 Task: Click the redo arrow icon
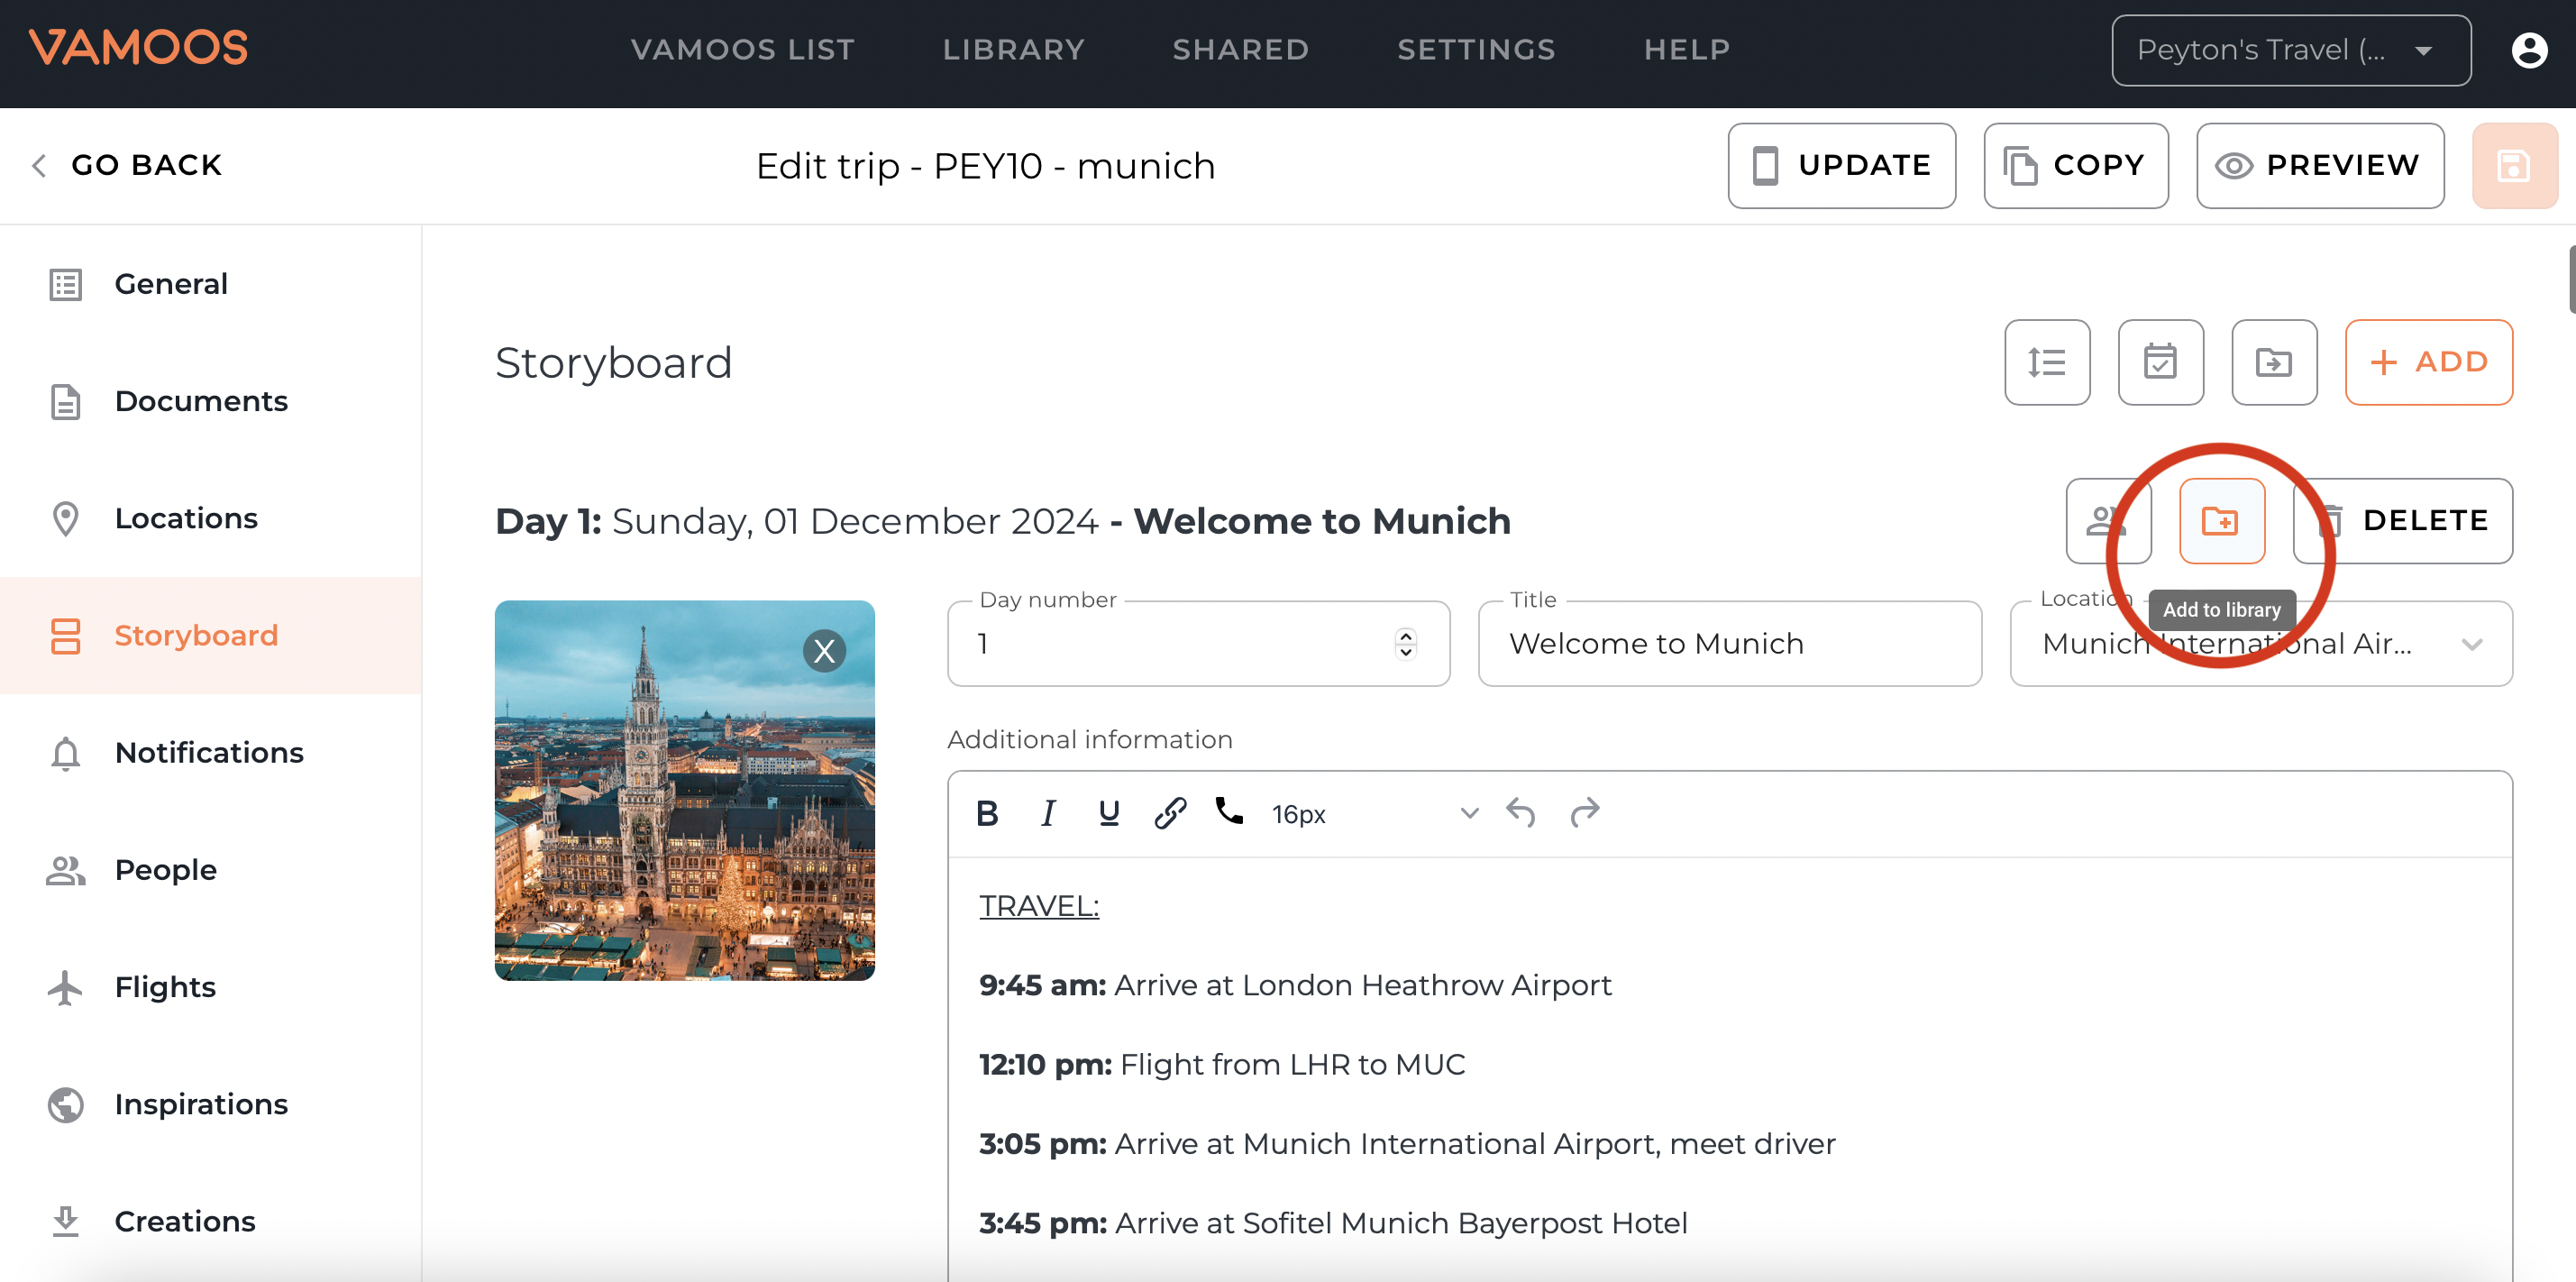(x=1585, y=813)
